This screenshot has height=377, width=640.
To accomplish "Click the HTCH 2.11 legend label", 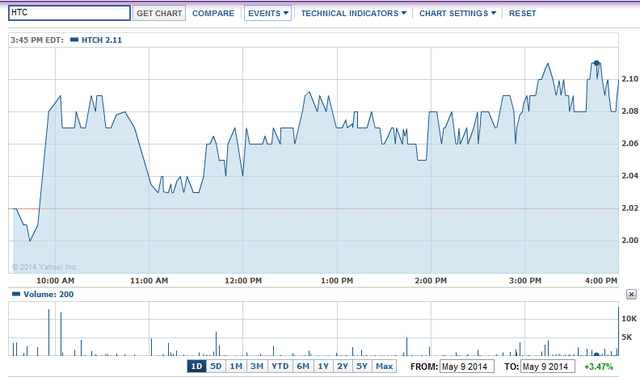I will click(102, 40).
